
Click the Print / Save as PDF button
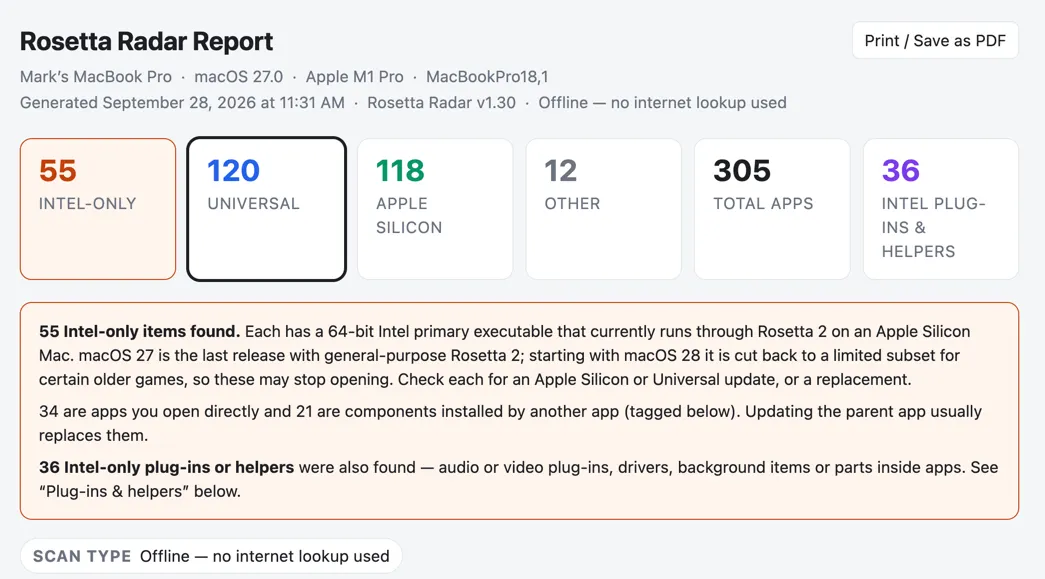pos(935,41)
